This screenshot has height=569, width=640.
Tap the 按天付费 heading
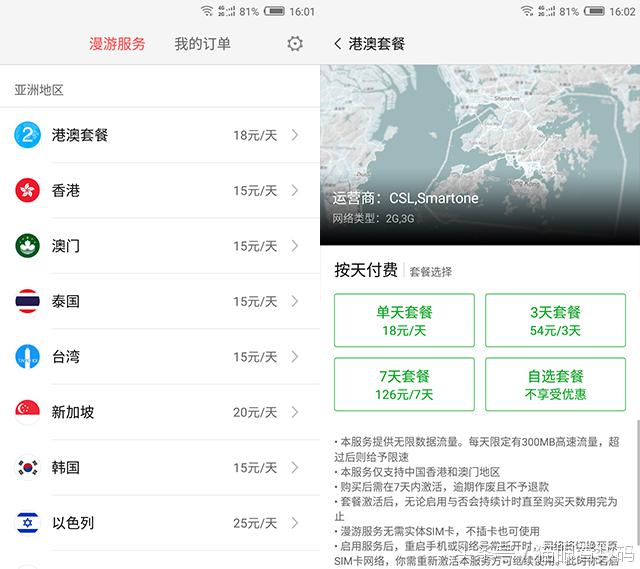click(366, 270)
